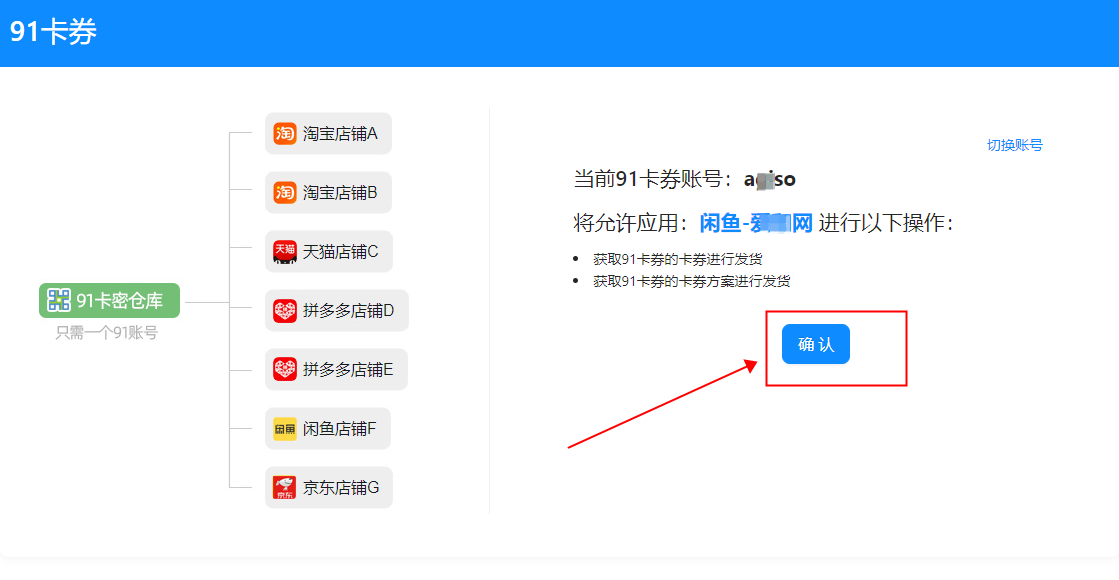Click the 当前91卡券账号 account line

click(685, 179)
